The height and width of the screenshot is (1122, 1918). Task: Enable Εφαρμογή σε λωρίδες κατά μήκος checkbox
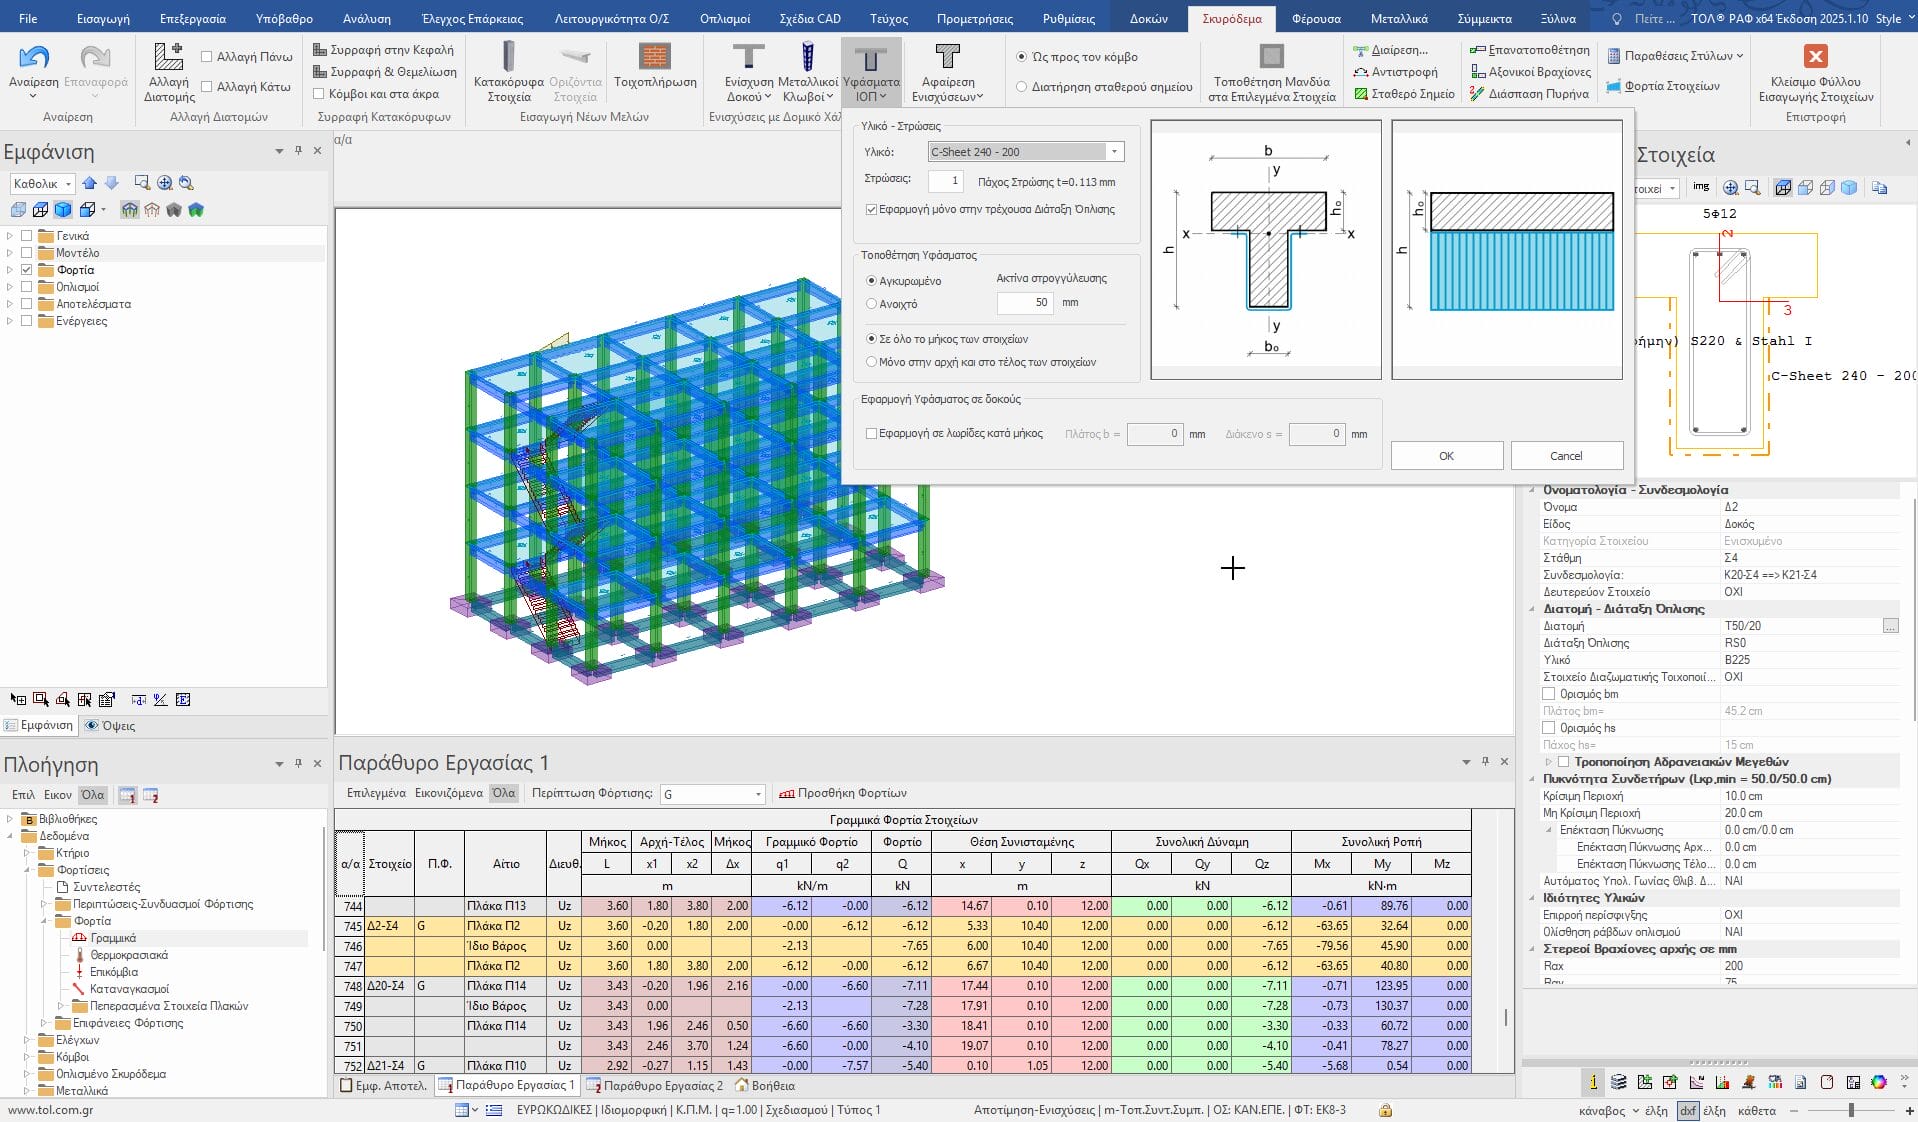pyautogui.click(x=871, y=434)
